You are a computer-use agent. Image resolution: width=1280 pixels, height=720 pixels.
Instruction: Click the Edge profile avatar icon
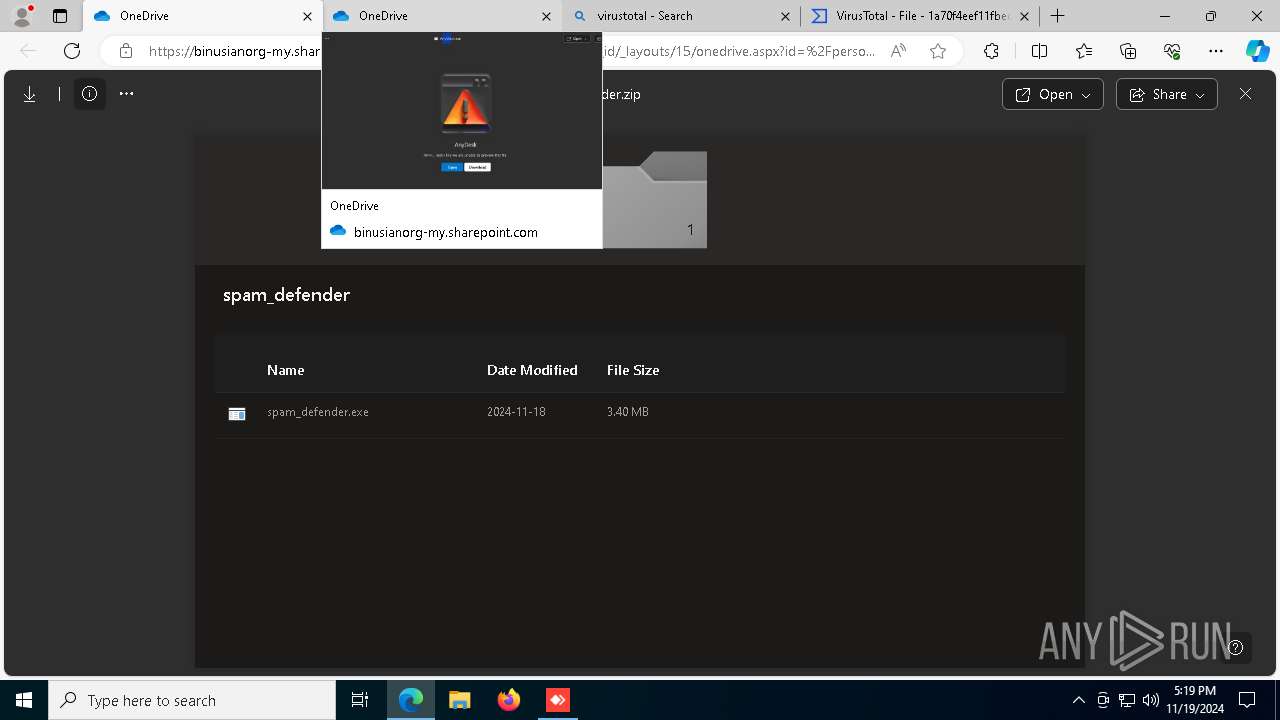tap(21, 16)
